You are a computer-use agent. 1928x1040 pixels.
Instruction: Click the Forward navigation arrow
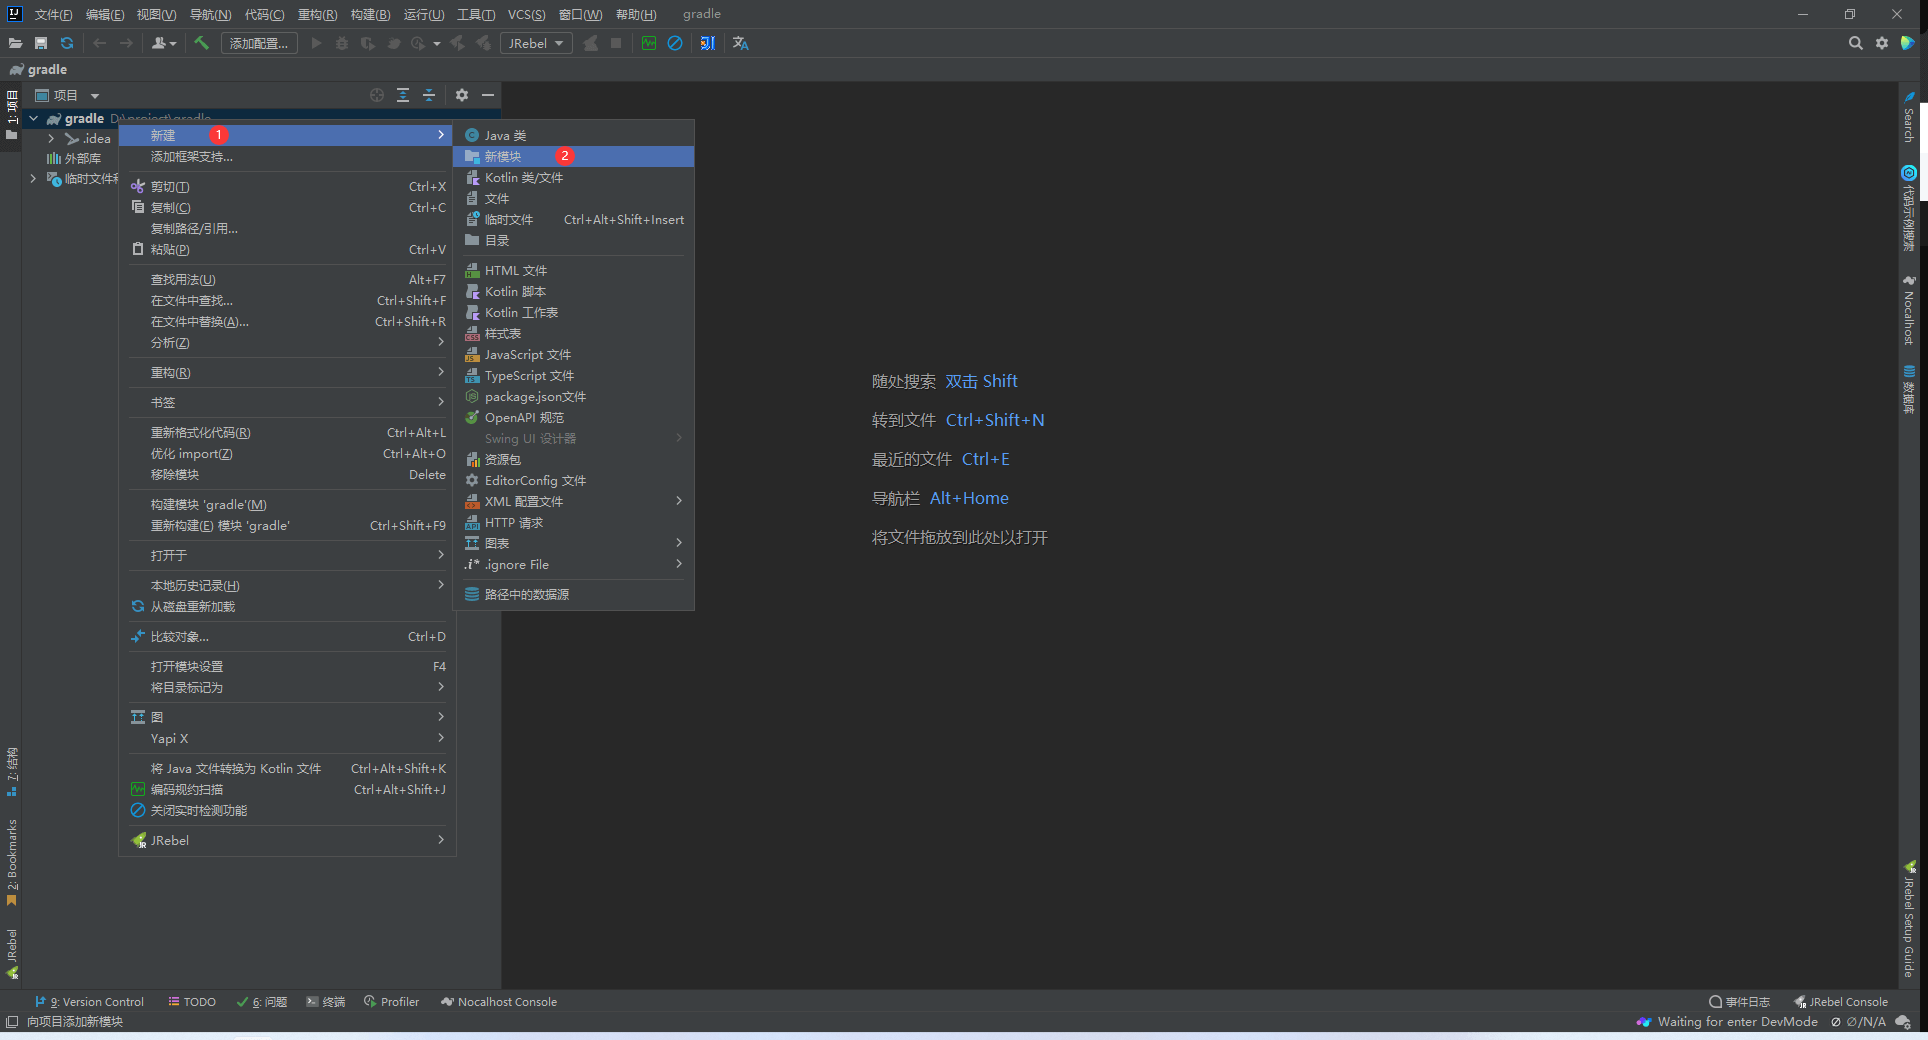(126, 43)
